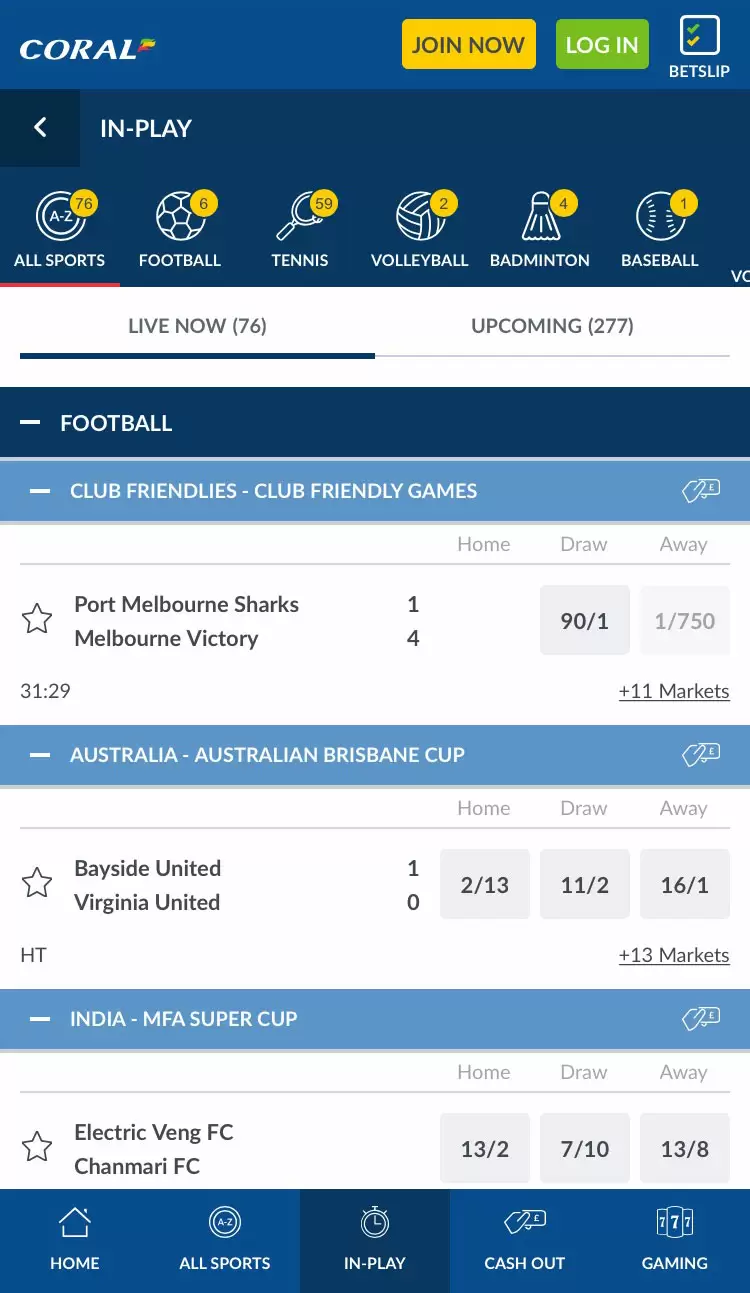Select the Tennis racket icon

[300, 217]
